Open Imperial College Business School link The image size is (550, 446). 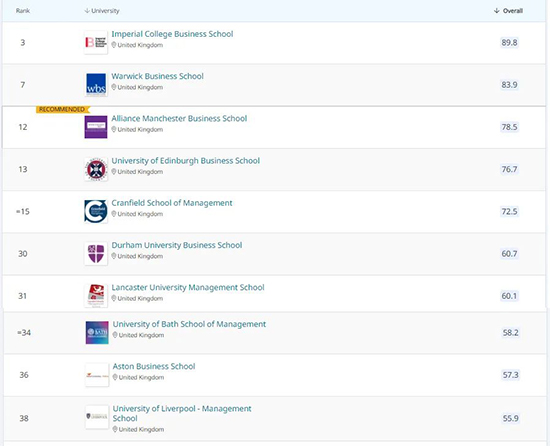(x=172, y=34)
